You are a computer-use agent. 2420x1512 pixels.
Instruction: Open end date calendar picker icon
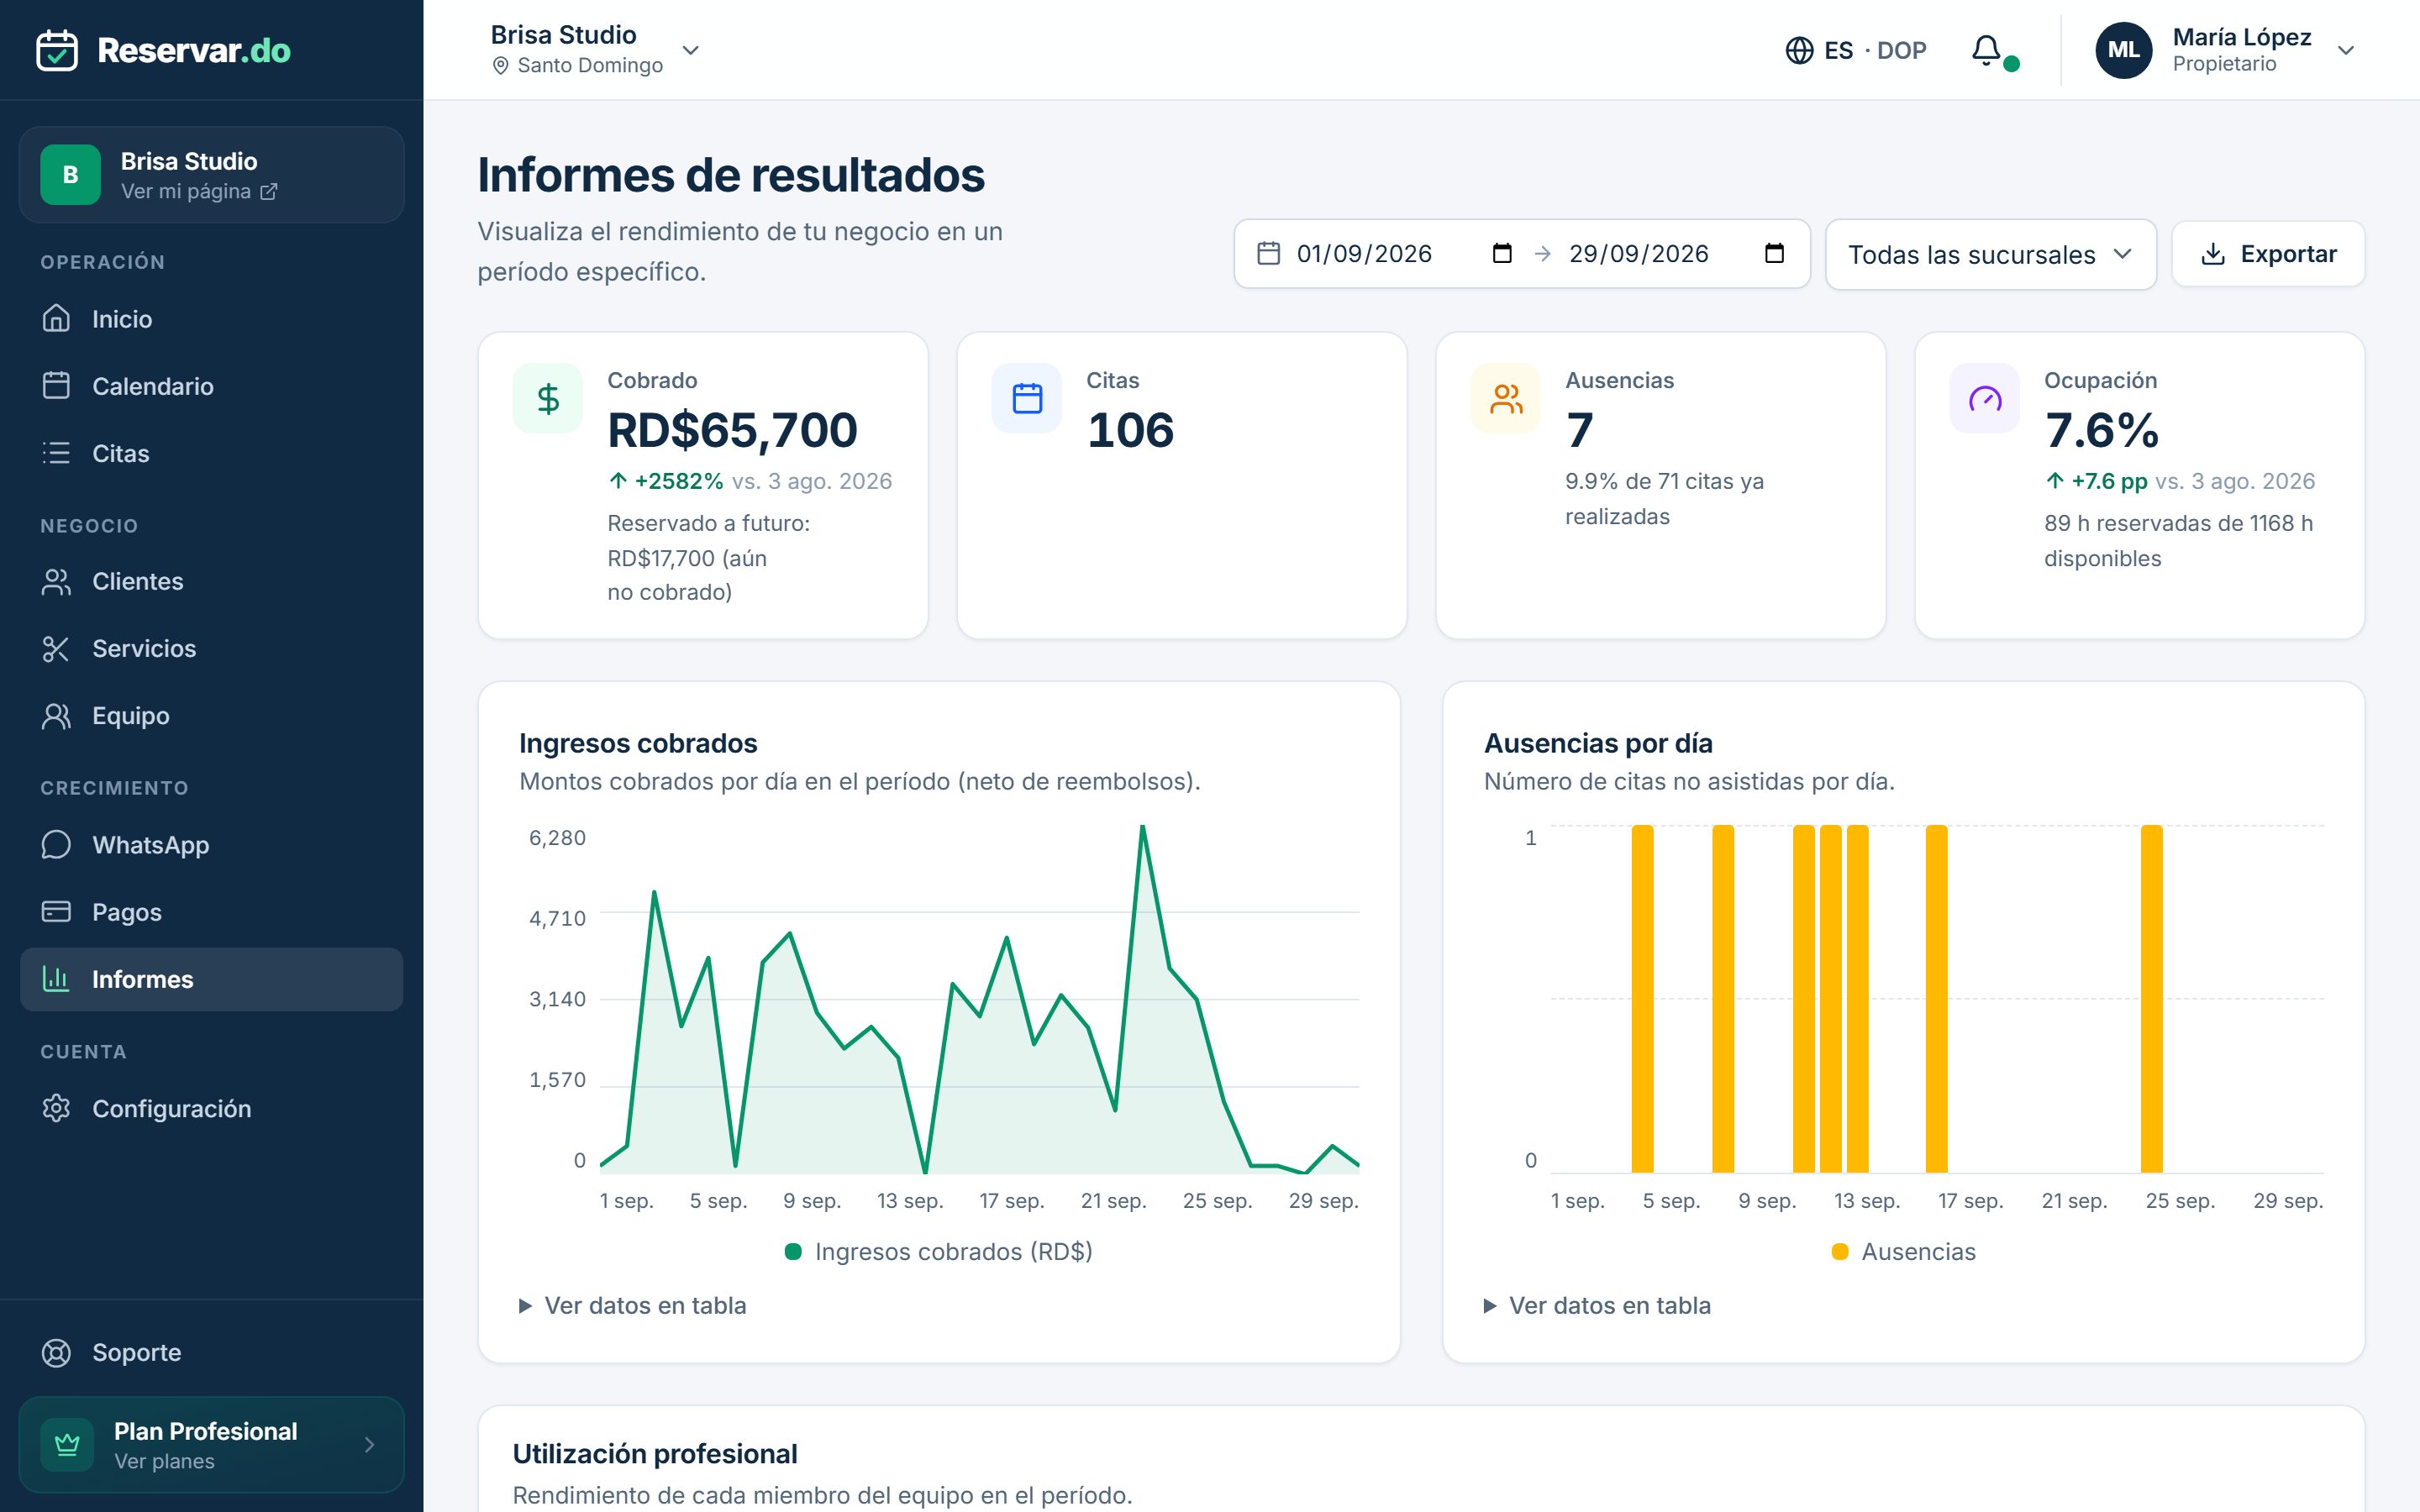coord(1774,253)
